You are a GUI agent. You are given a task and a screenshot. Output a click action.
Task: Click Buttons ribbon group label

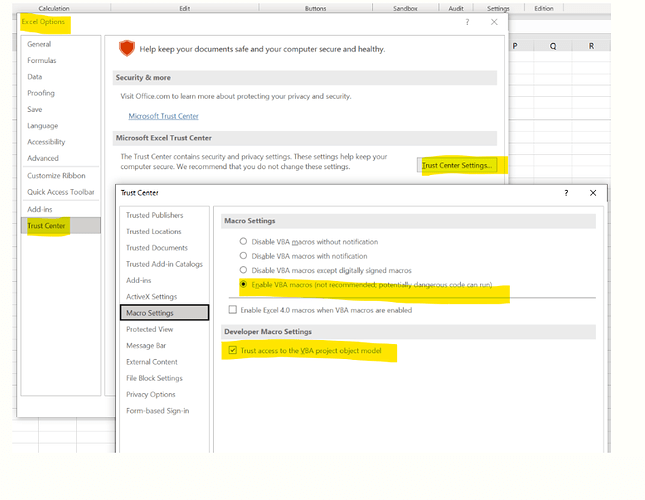316,8
